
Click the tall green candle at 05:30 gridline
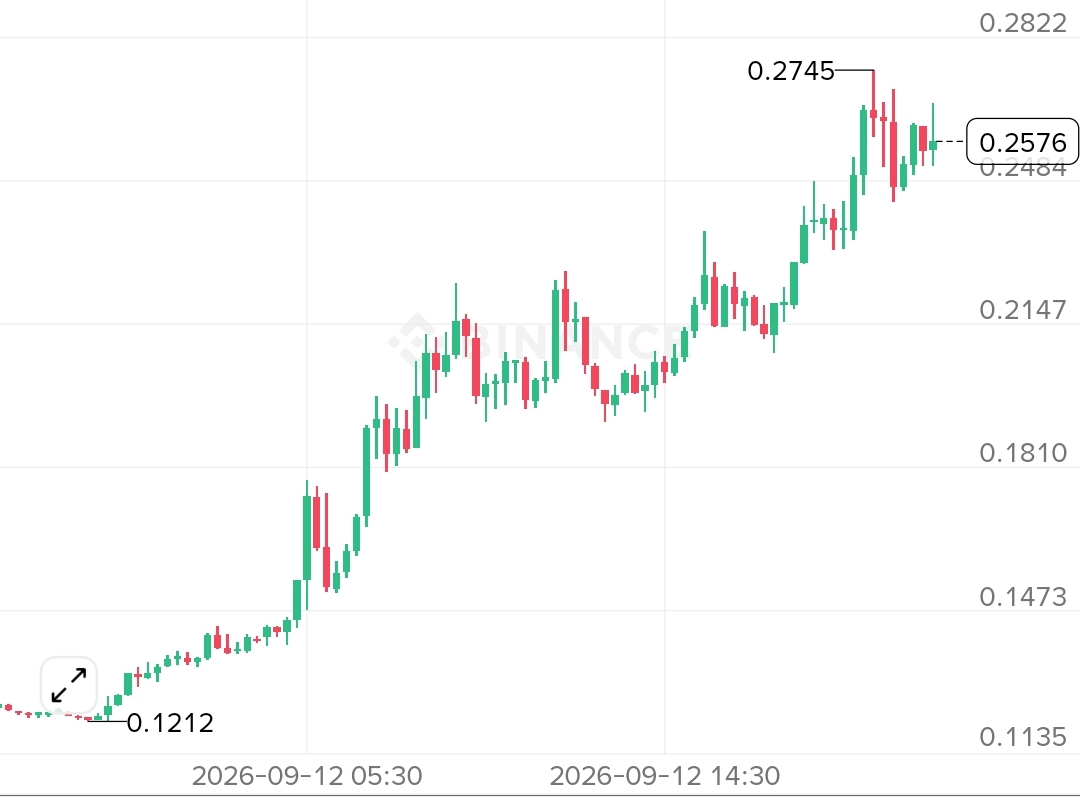coord(307,537)
